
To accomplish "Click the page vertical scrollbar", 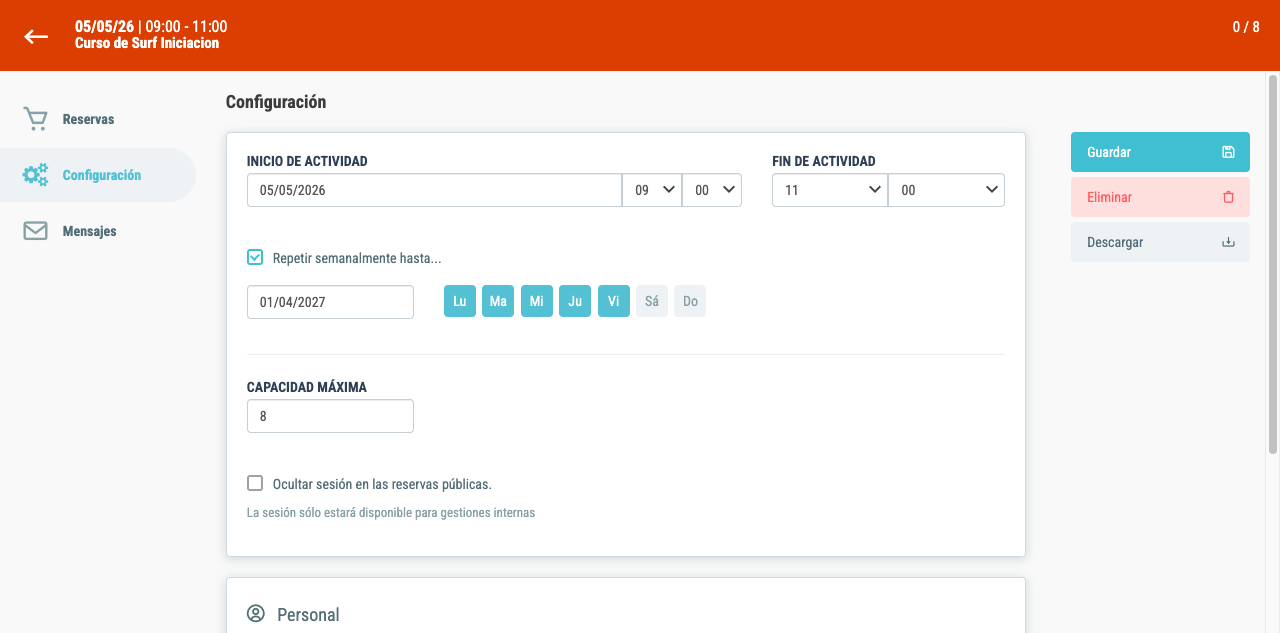I will pos(1273,265).
